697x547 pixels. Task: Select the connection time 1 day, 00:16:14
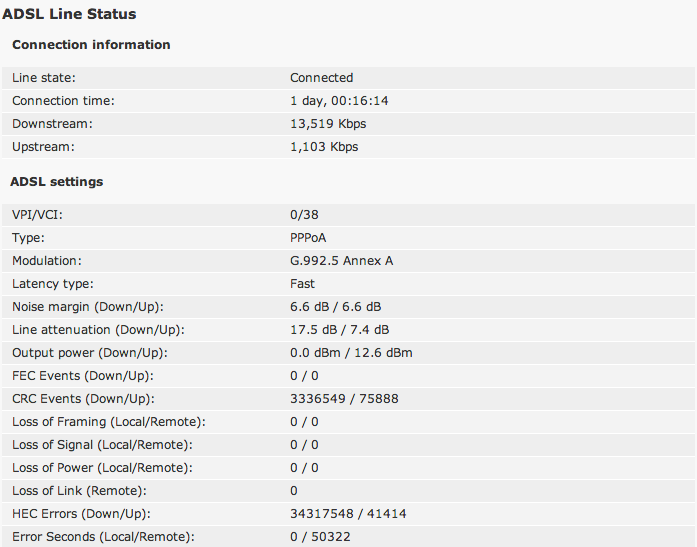[x=339, y=101]
